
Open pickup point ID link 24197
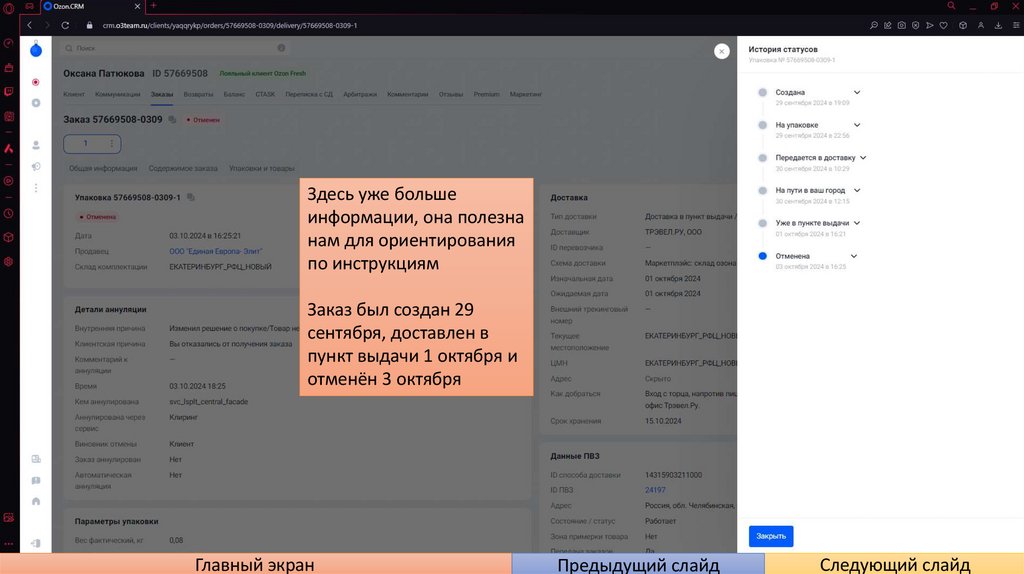coord(655,490)
